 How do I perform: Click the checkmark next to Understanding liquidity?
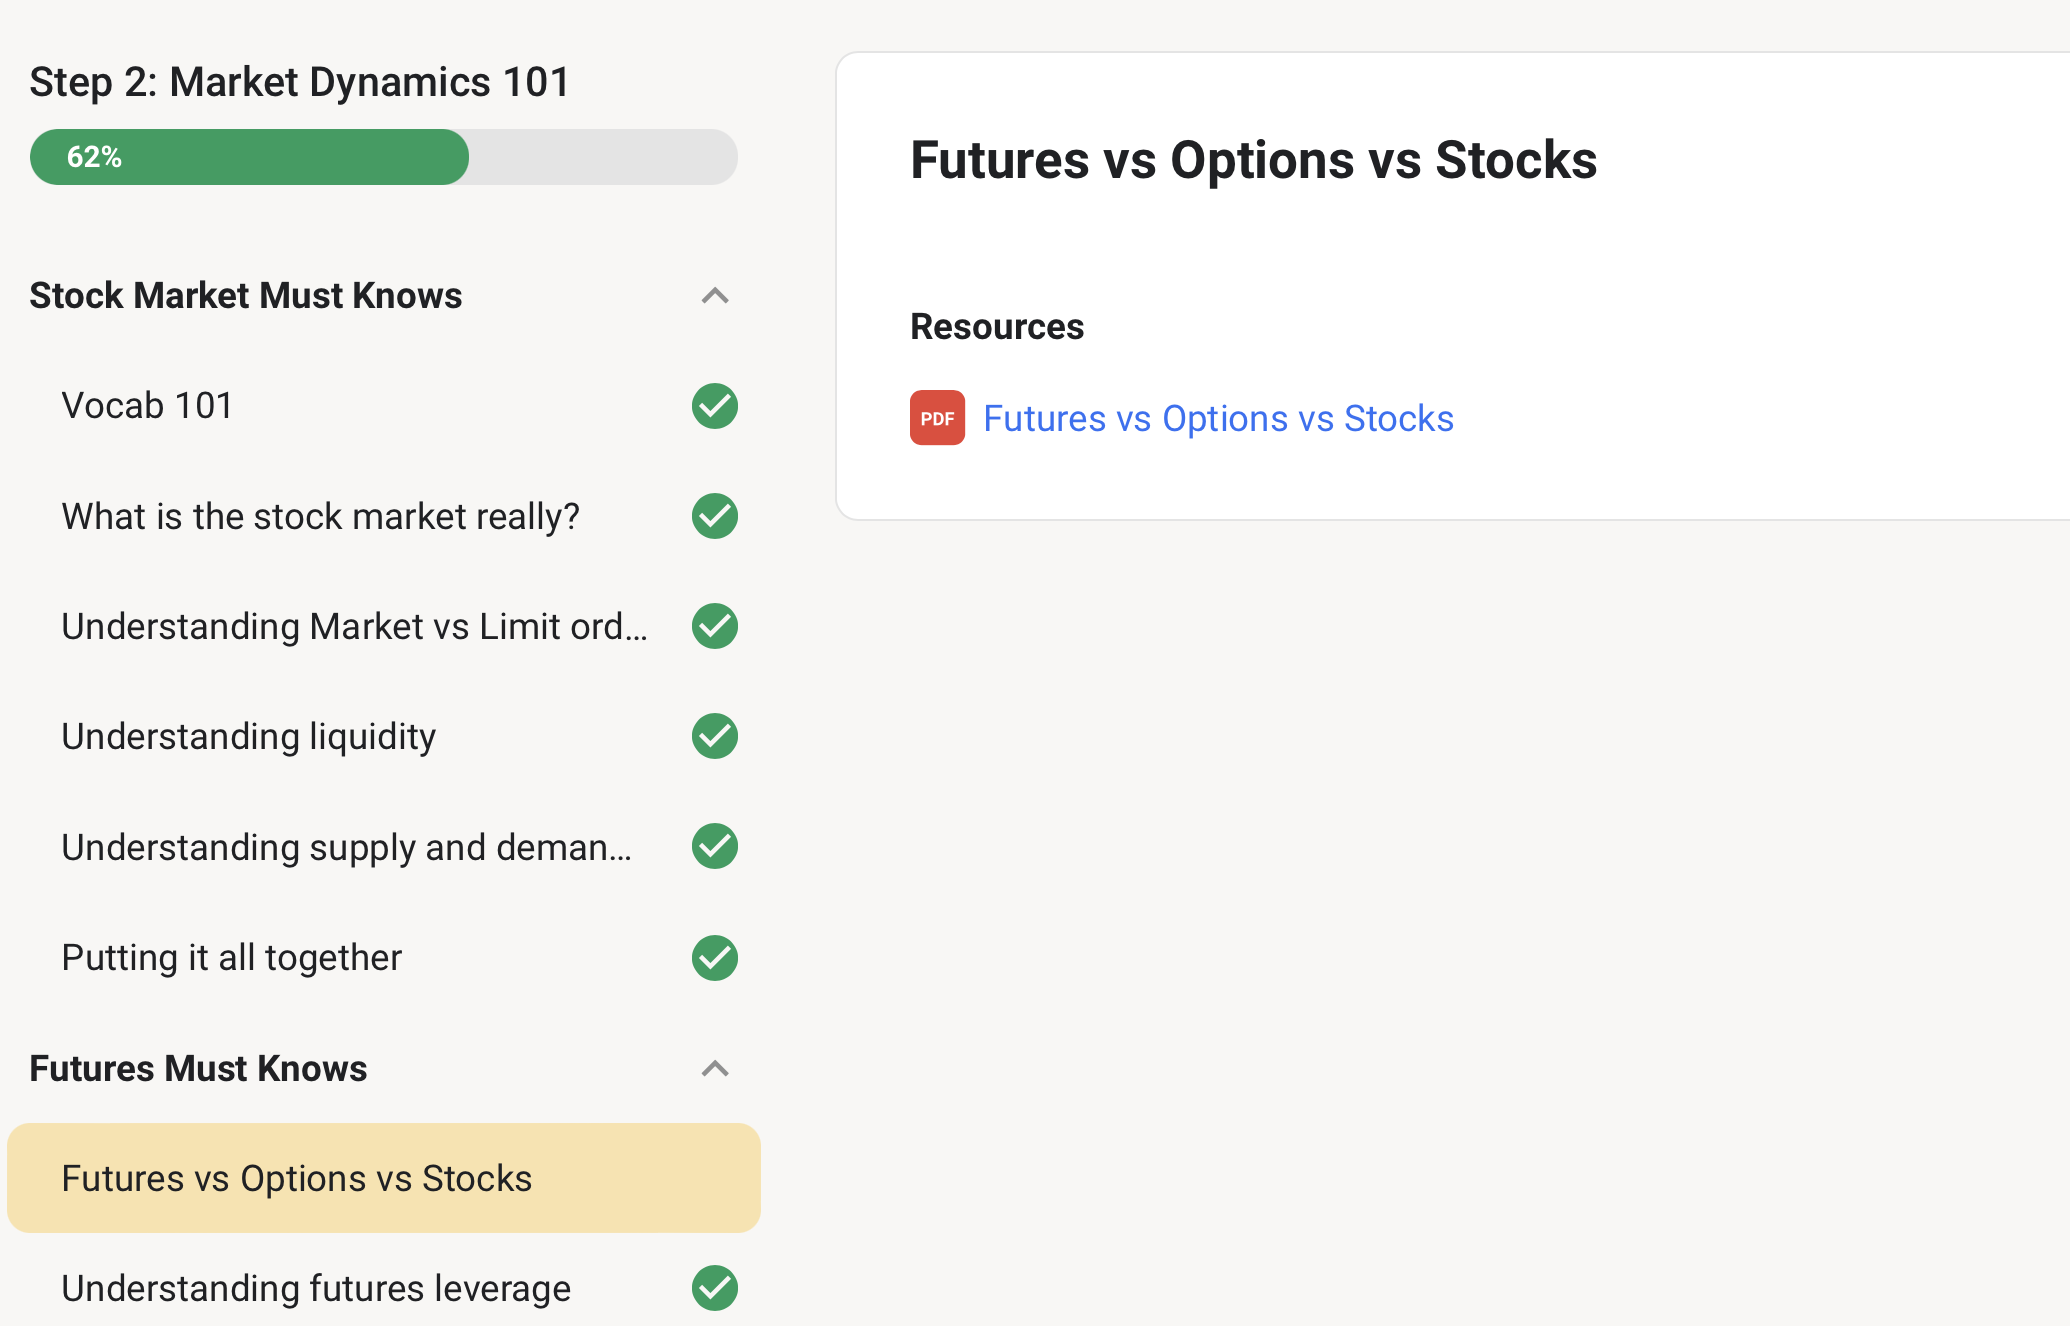714,736
